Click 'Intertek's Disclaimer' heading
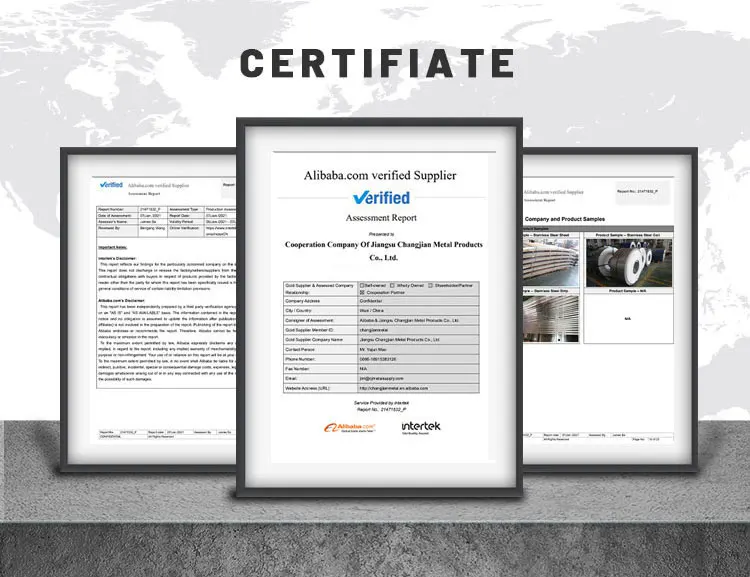Screen dimensions: 750x577 (117, 258)
